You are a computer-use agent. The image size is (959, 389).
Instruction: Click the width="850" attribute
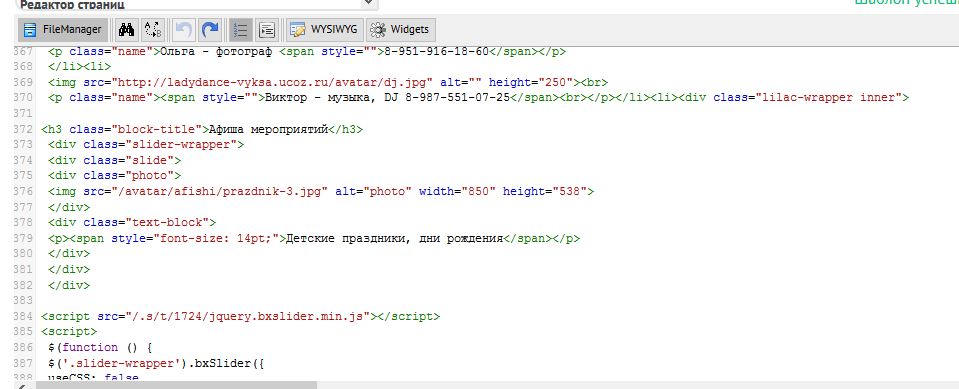click(457, 191)
